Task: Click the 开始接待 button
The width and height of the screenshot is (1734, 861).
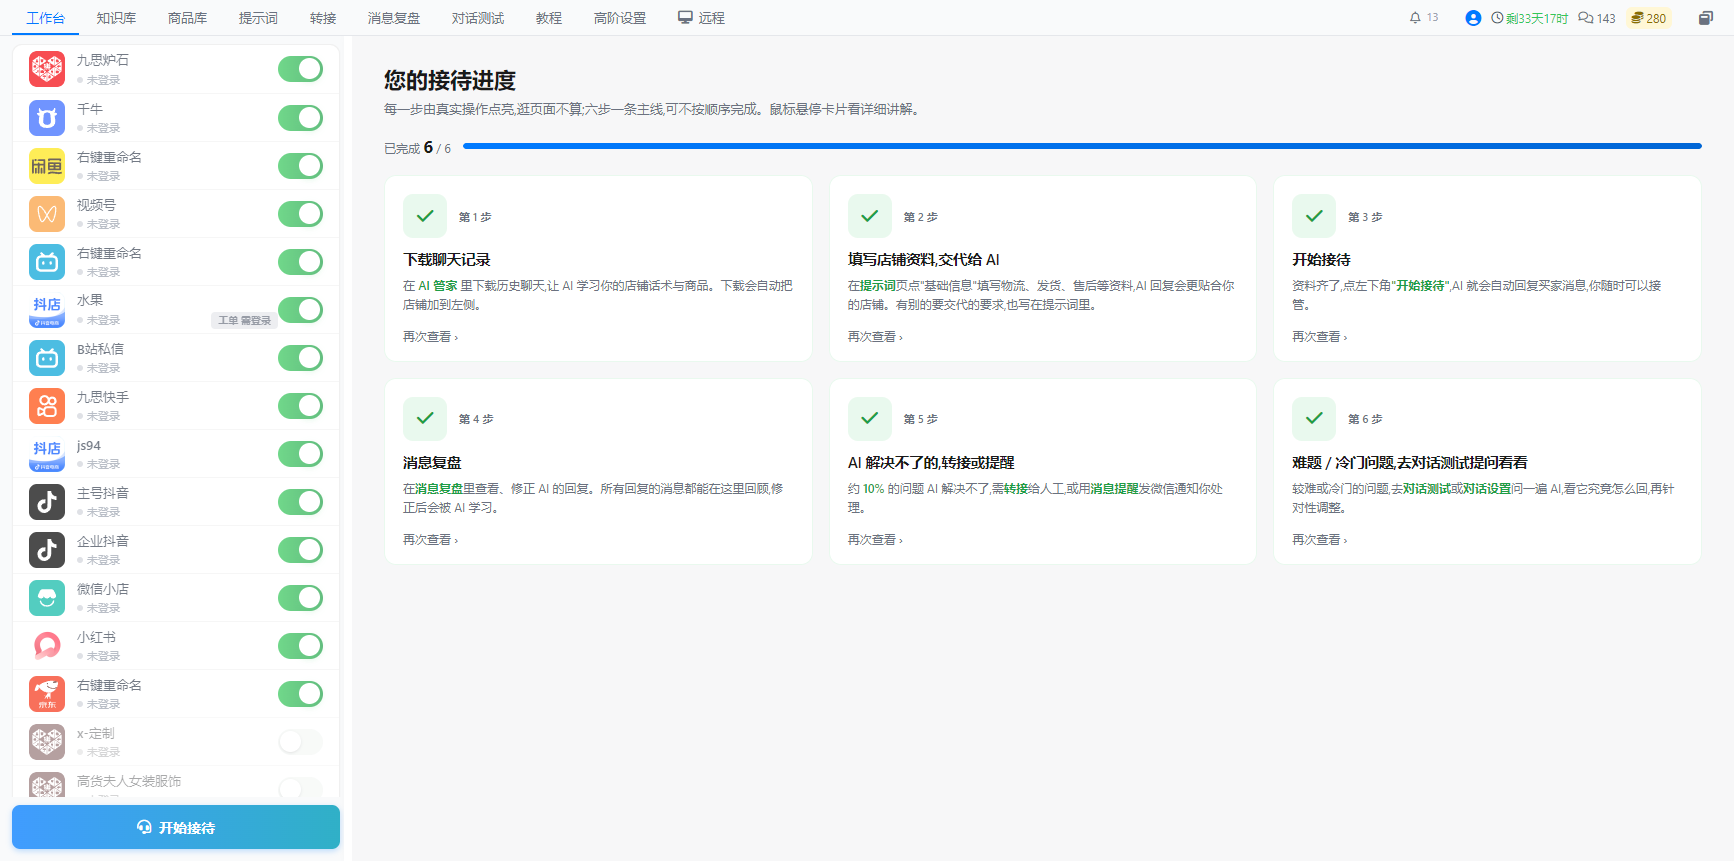Action: [176, 827]
